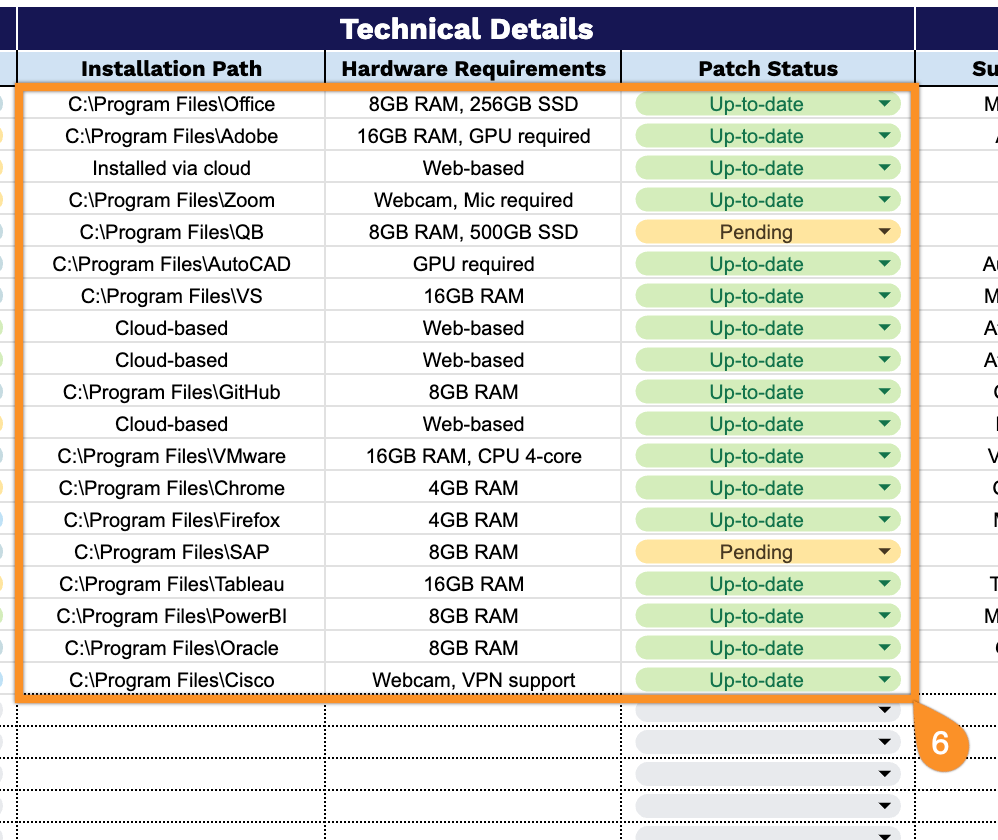Click the 'Webcam, VPN support' cell
Image resolution: width=998 pixels, height=840 pixels.
(473, 680)
